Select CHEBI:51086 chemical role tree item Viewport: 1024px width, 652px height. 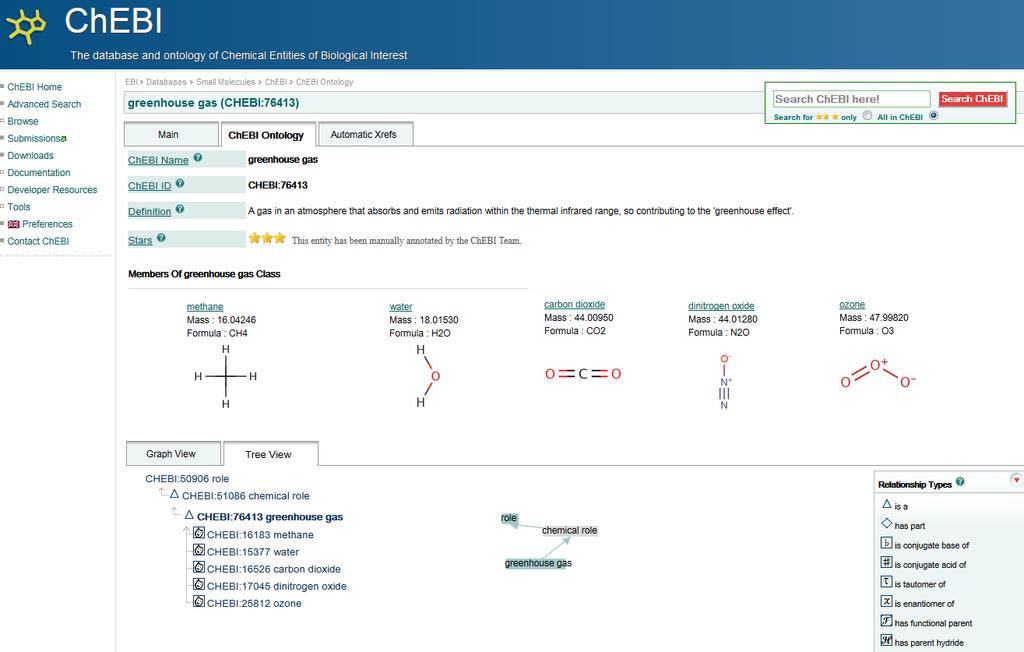pos(246,496)
